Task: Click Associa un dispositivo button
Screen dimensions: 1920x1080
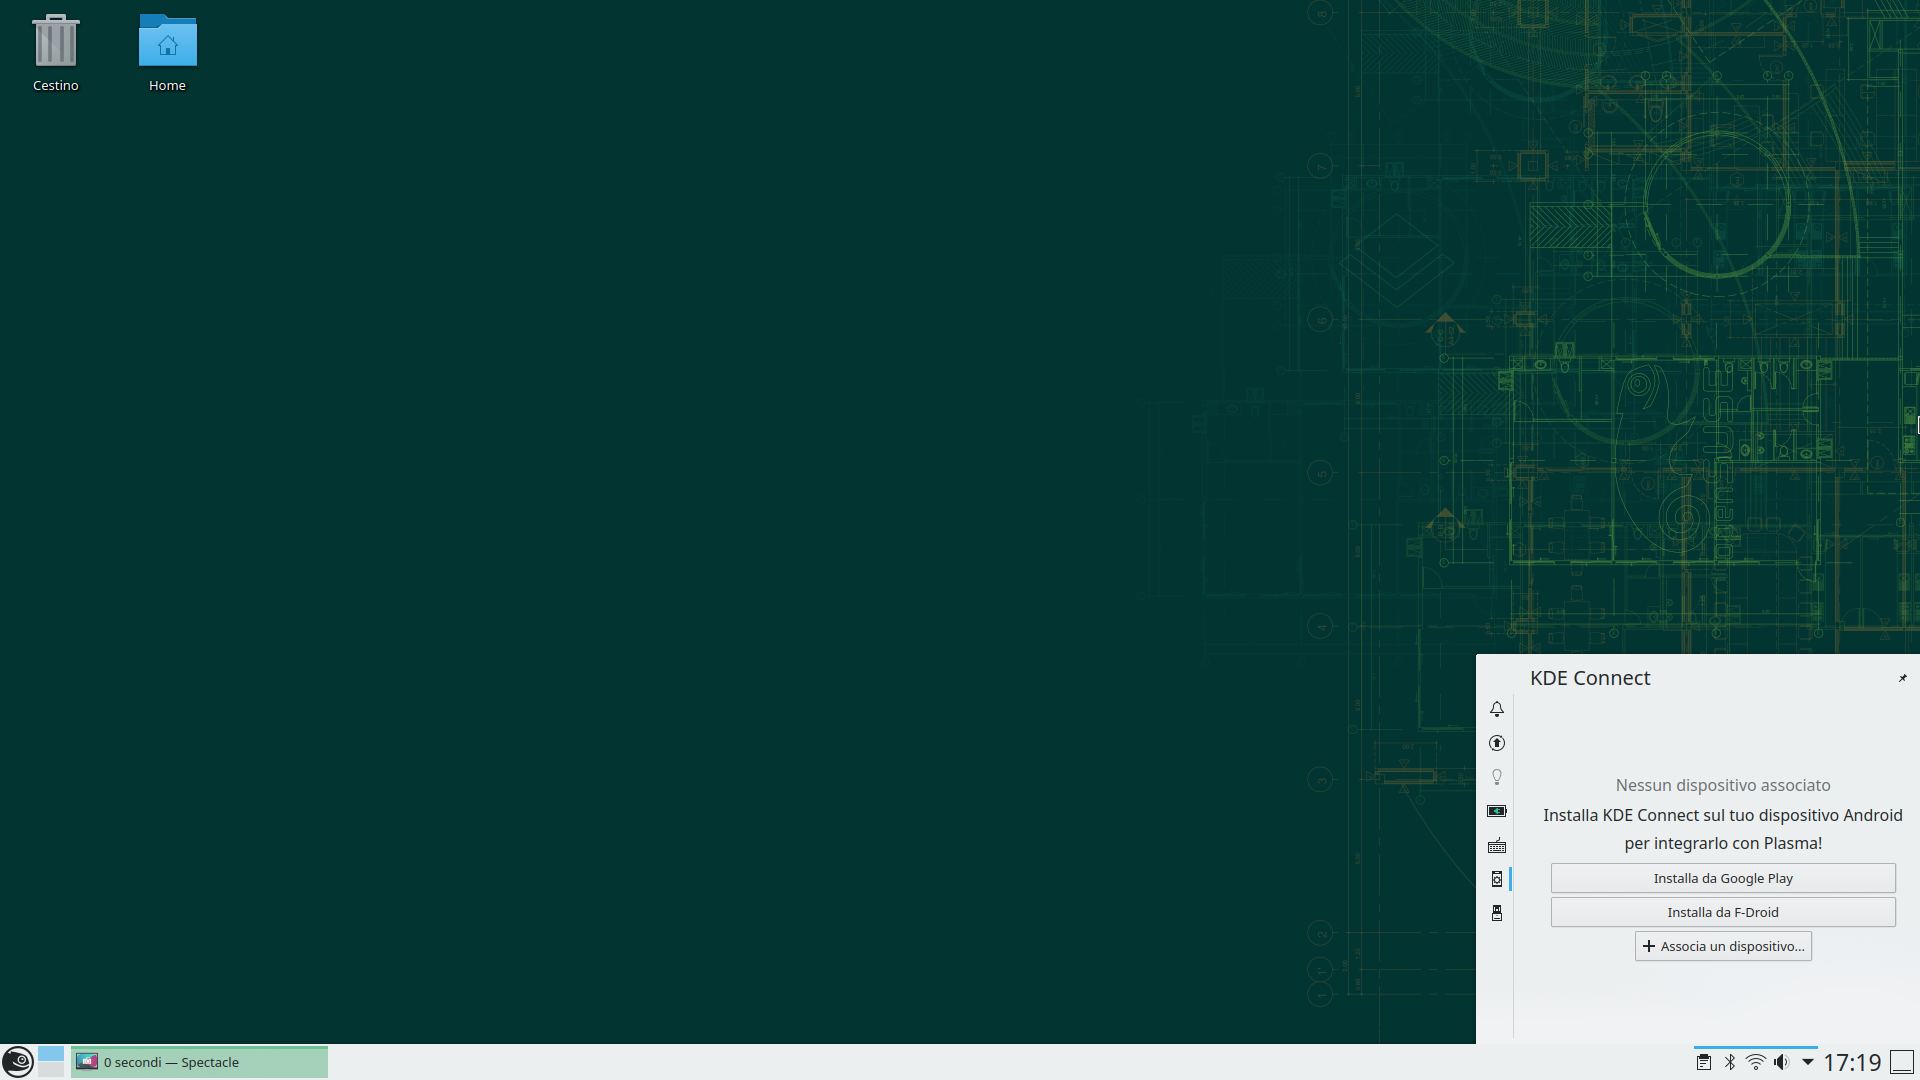Action: tap(1723, 946)
